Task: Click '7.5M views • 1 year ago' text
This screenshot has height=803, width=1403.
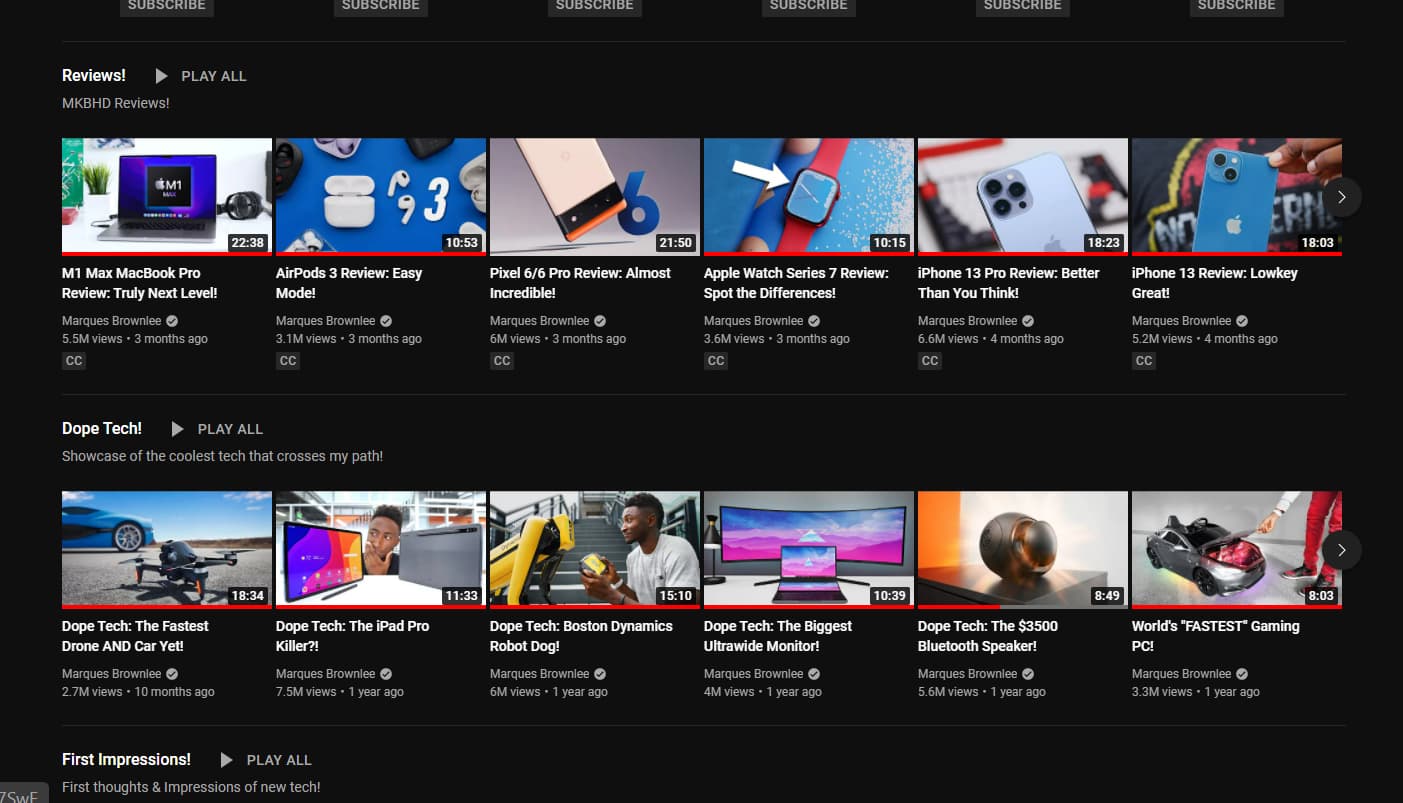Action: pyautogui.click(x=340, y=692)
